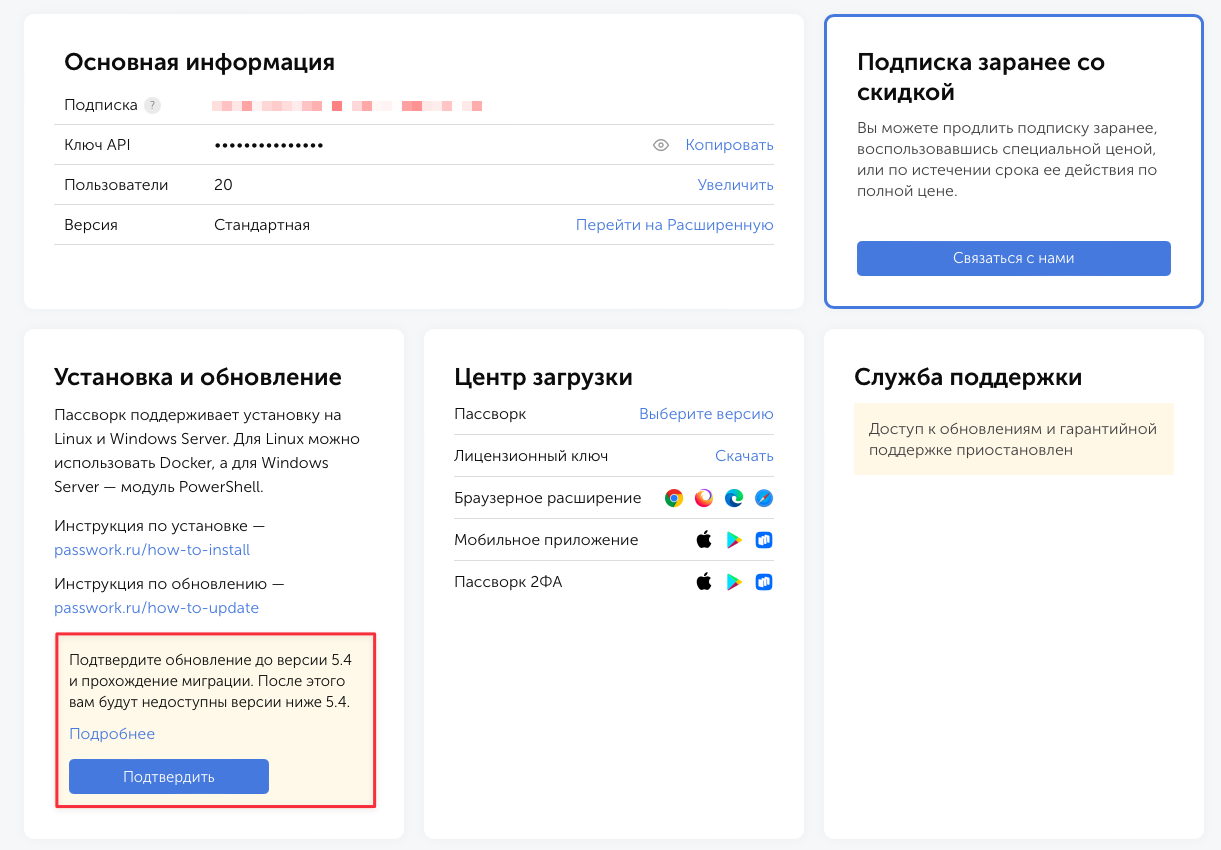Open the Safari browser extension download
This screenshot has height=850, width=1221.
[763, 497]
